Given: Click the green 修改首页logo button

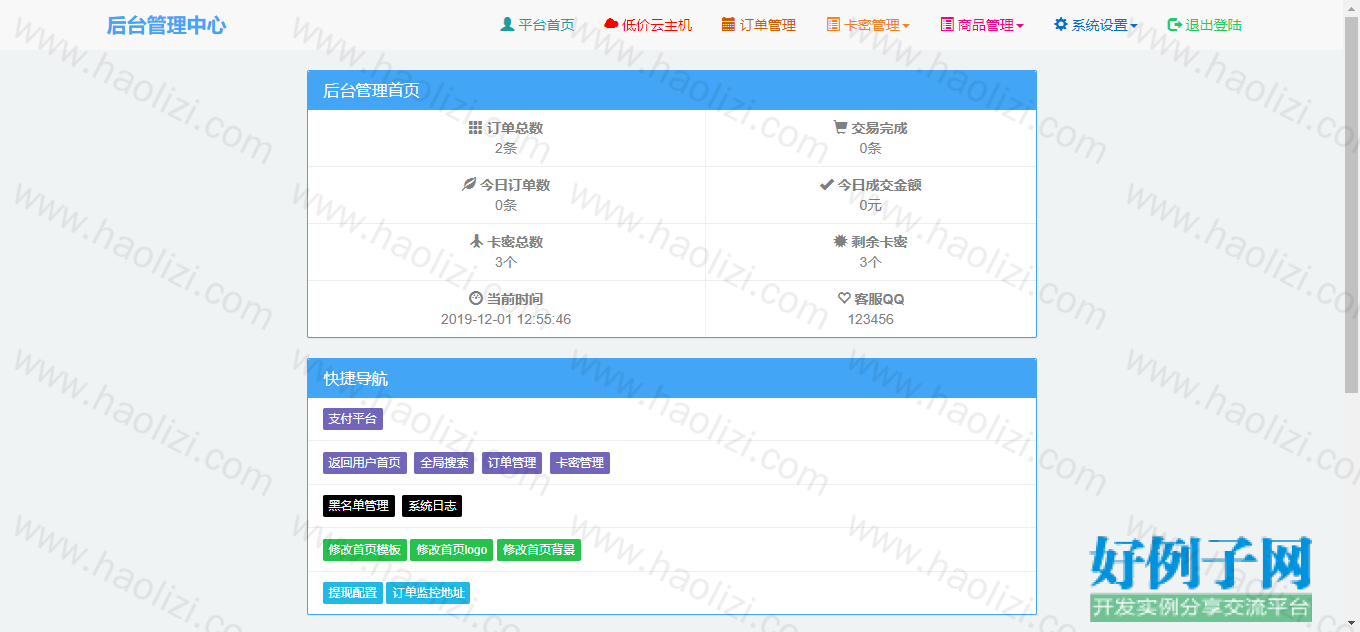Looking at the screenshot, I should pyautogui.click(x=452, y=550).
